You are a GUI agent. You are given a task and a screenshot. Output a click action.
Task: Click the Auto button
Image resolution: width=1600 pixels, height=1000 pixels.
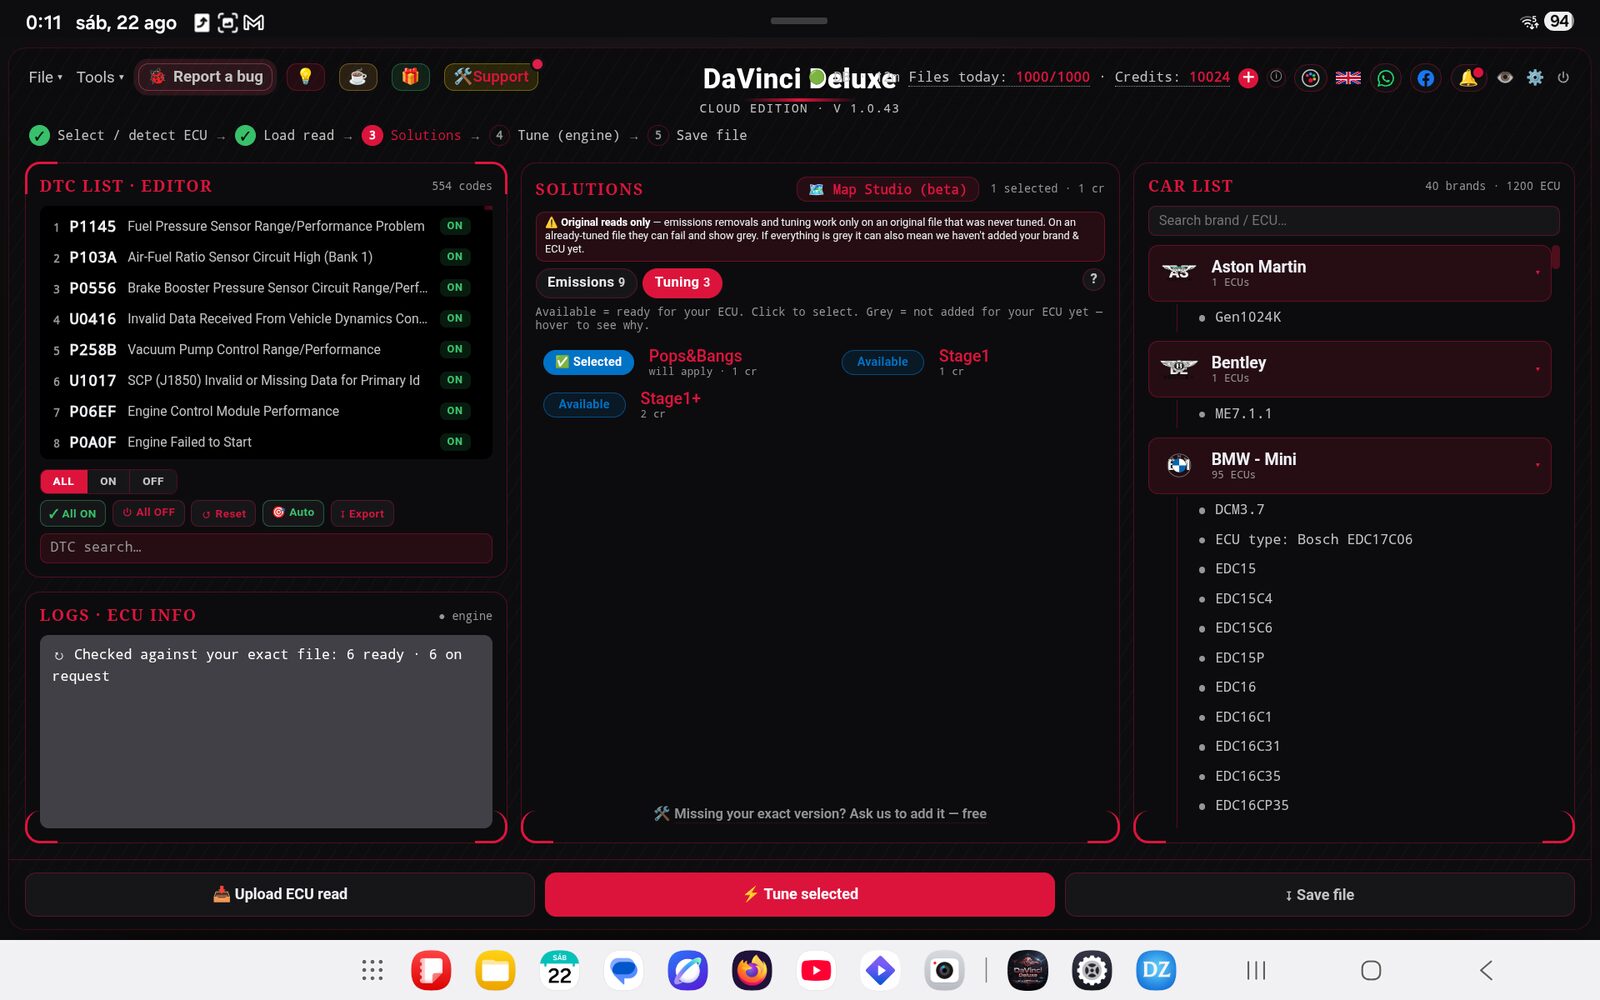click(293, 513)
